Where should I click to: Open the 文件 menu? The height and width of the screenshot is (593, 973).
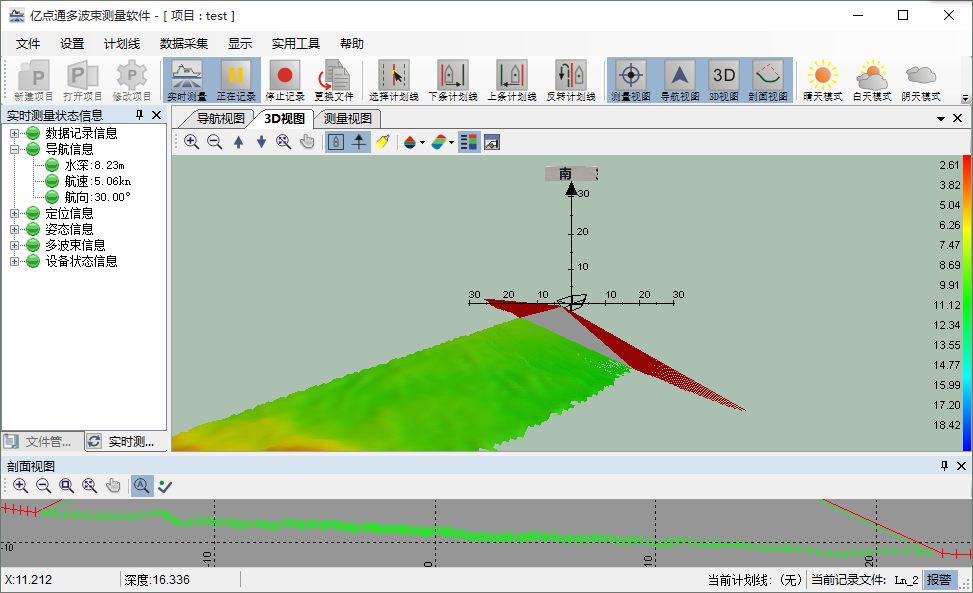click(x=28, y=43)
